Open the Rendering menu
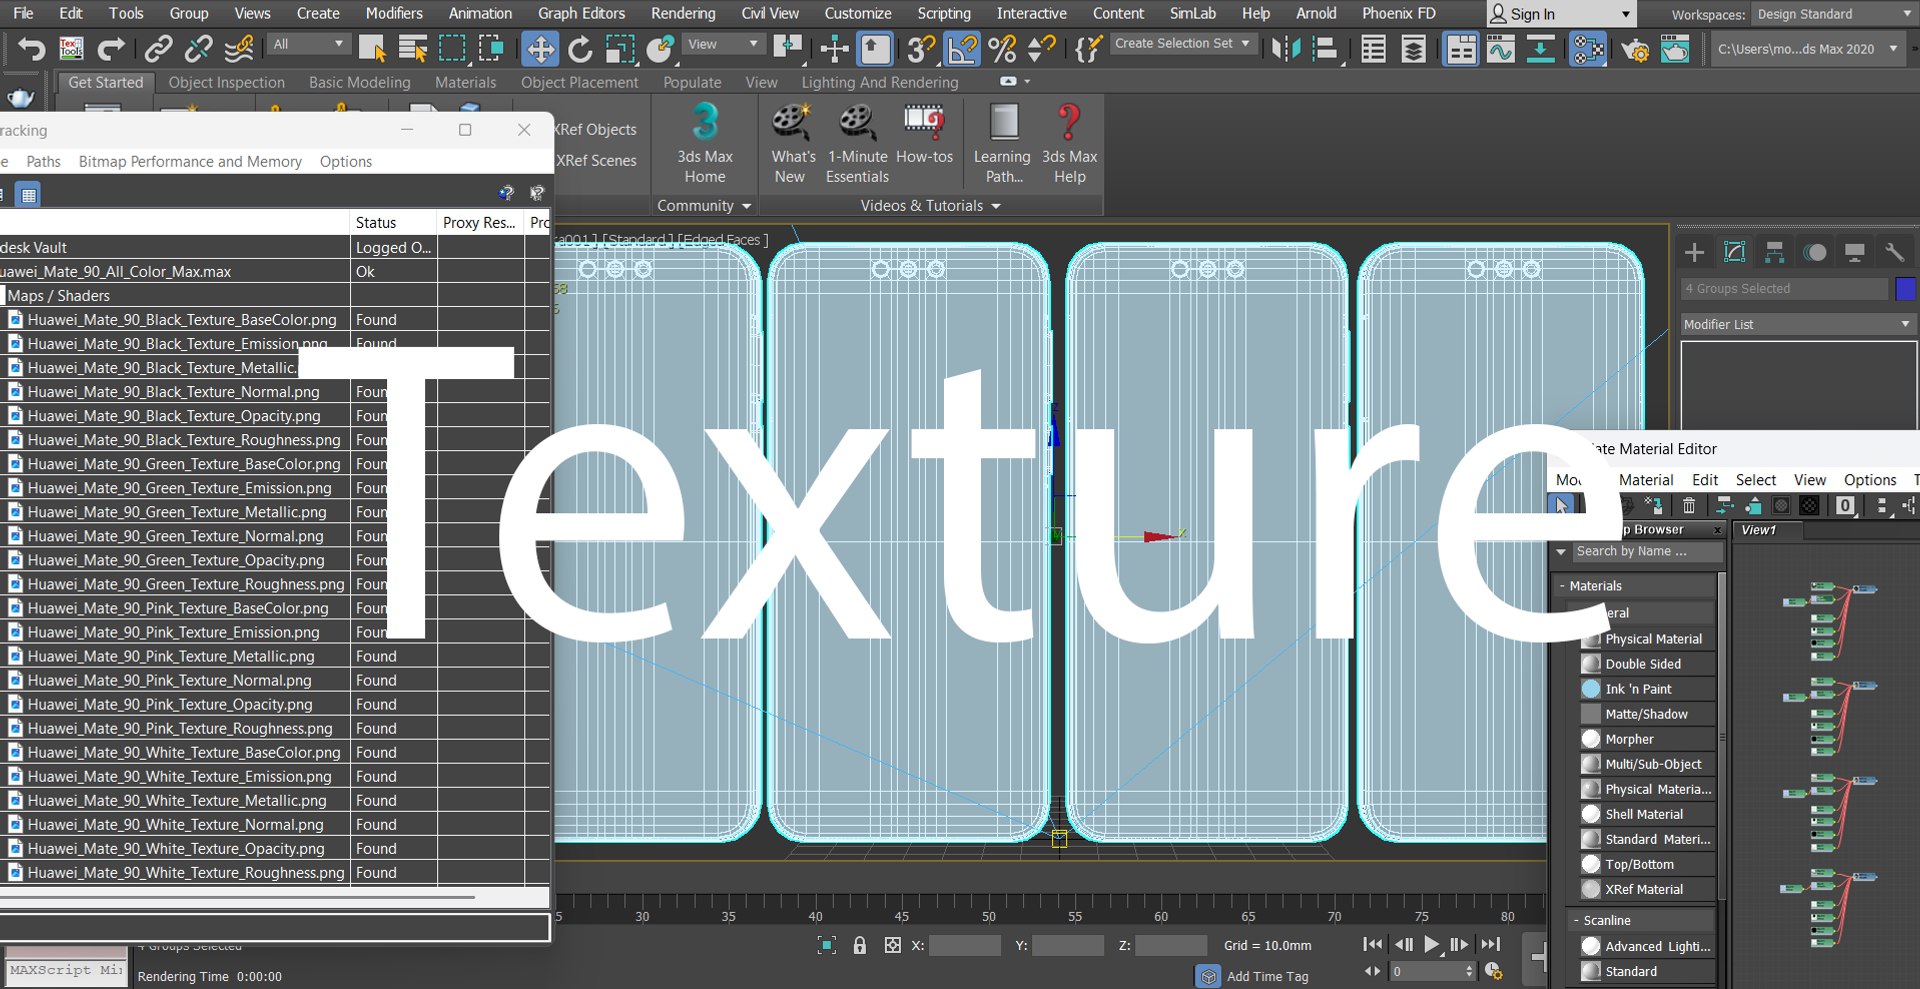 [683, 13]
